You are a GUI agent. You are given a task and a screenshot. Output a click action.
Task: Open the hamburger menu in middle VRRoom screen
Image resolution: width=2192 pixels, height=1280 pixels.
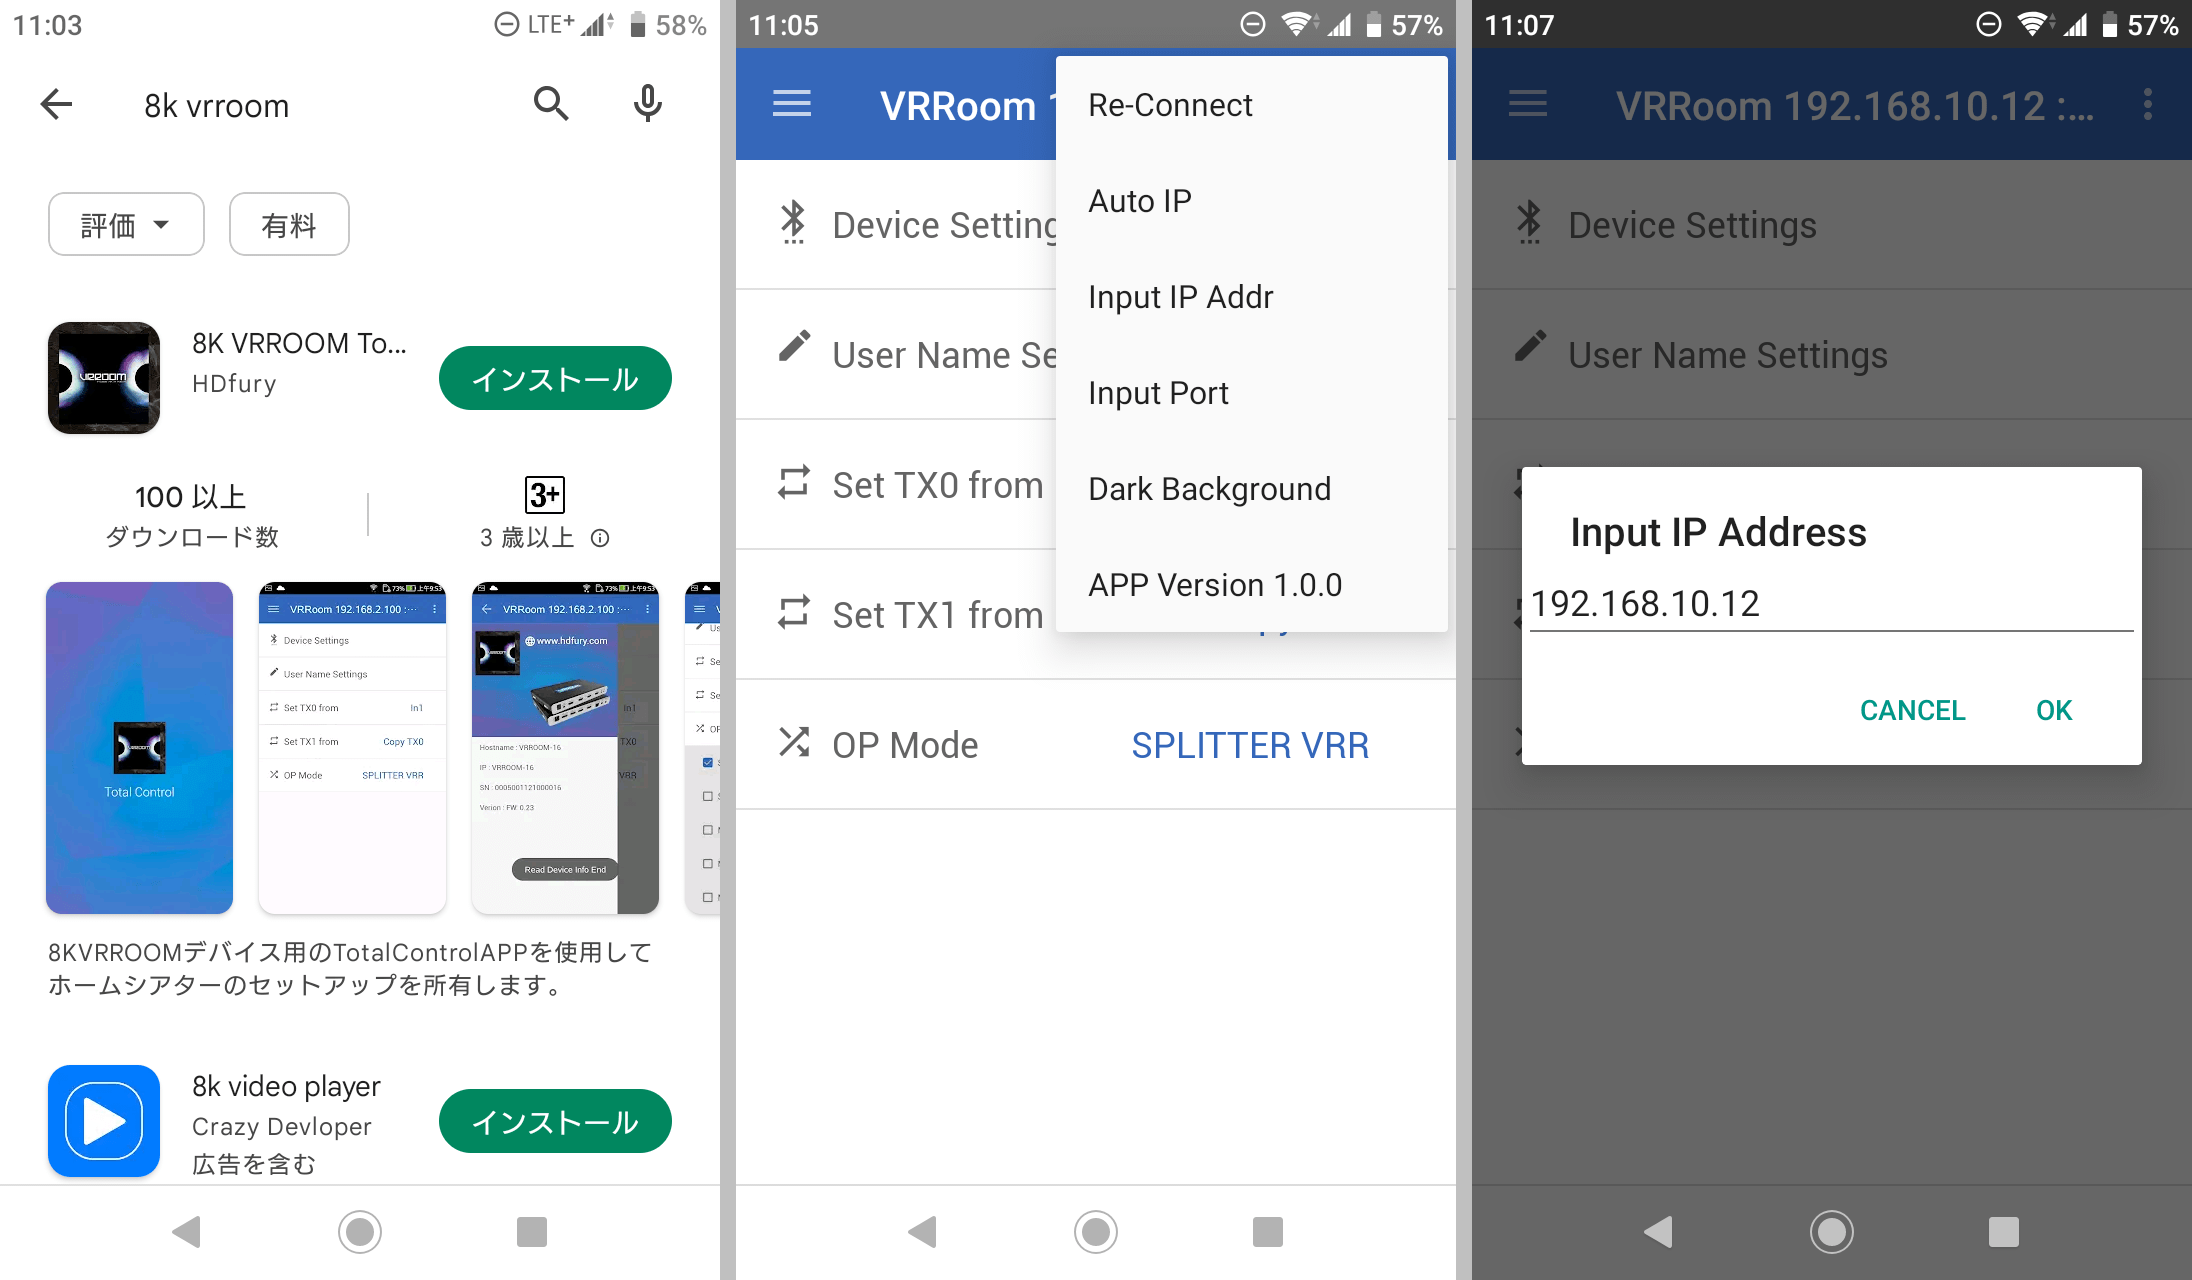click(792, 104)
